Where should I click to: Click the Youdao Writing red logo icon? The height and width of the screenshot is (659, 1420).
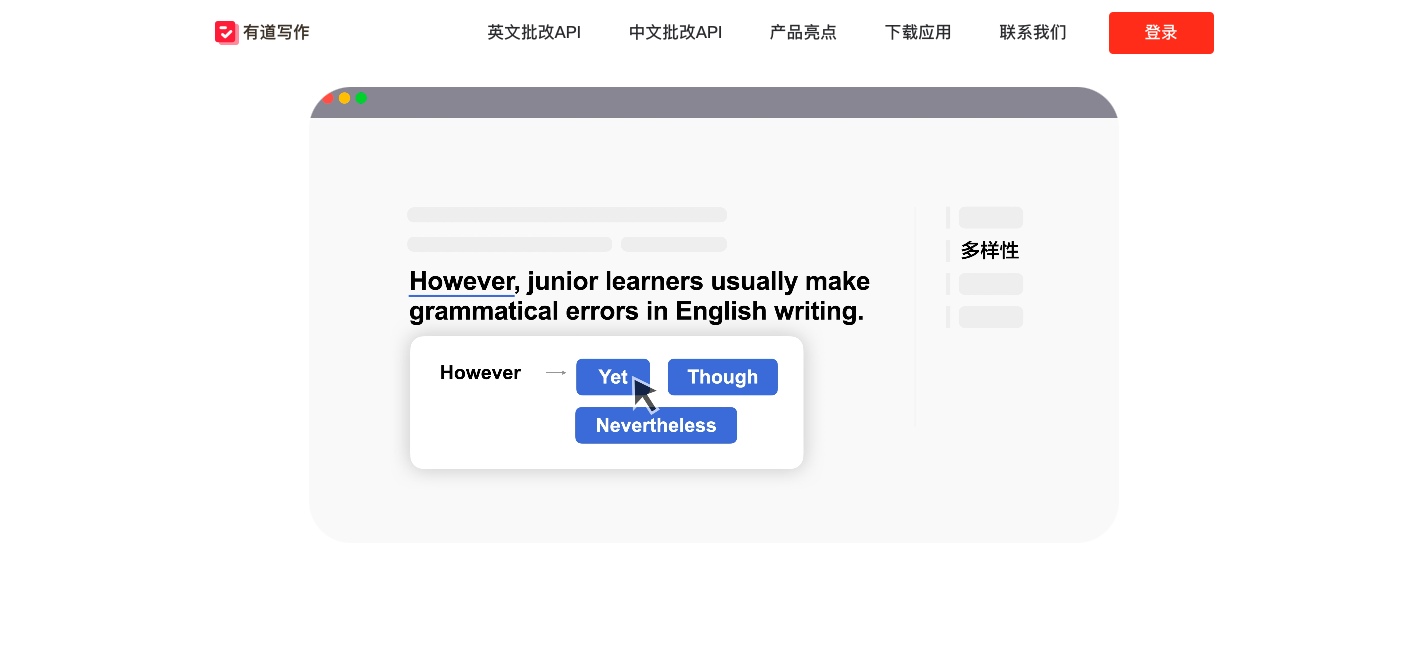(226, 33)
